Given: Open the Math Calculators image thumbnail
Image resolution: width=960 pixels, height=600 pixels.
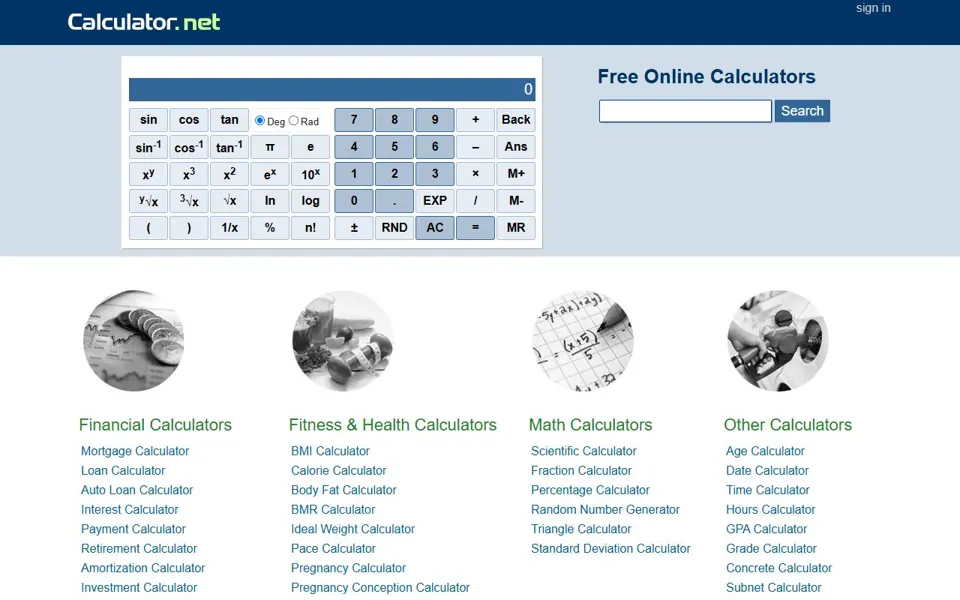Looking at the screenshot, I should (583, 340).
